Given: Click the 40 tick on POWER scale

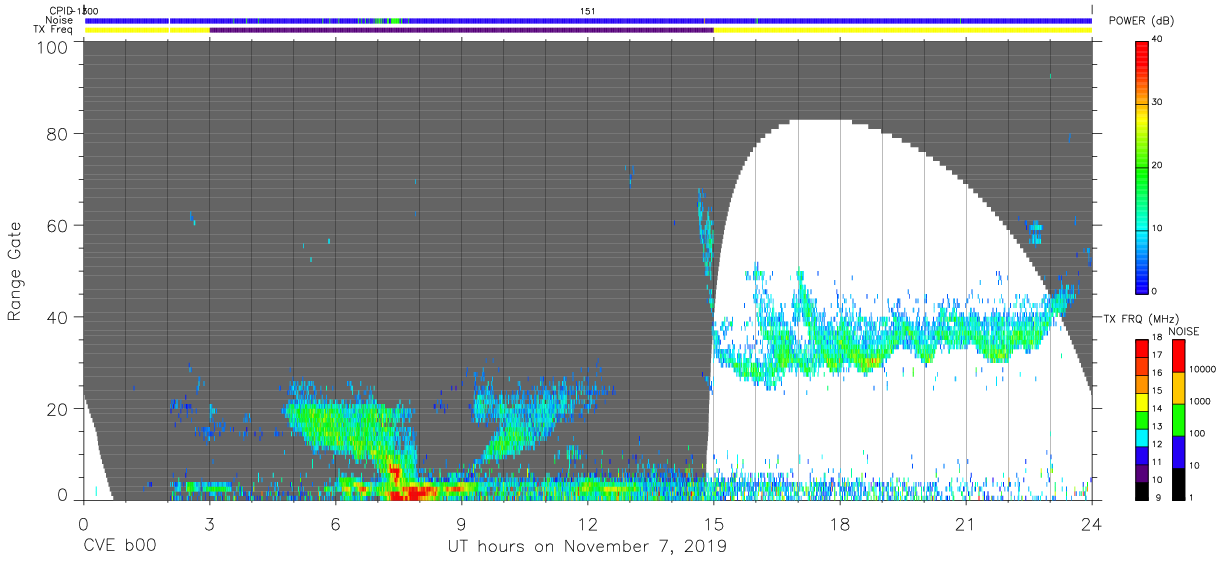Looking at the screenshot, I should [x=1158, y=40].
